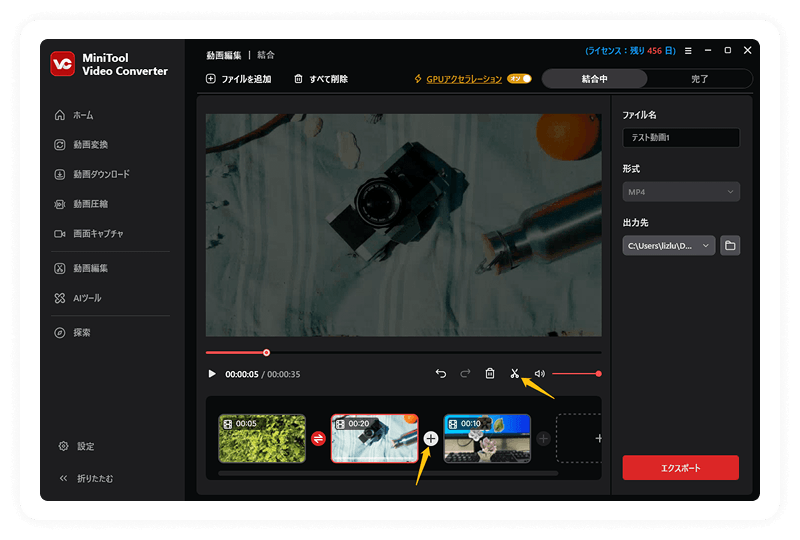800x540 pixels.
Task: Click the volume slider handle
Action: [x=598, y=374]
